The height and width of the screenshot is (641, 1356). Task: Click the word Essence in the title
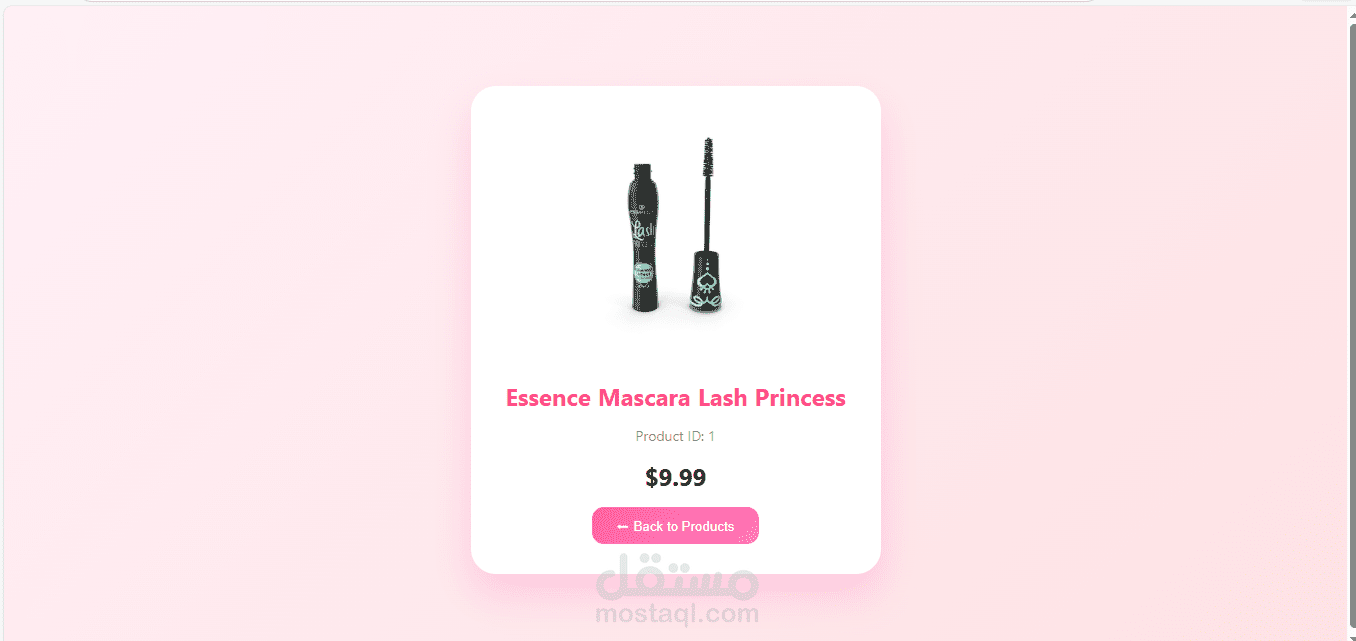[548, 398]
